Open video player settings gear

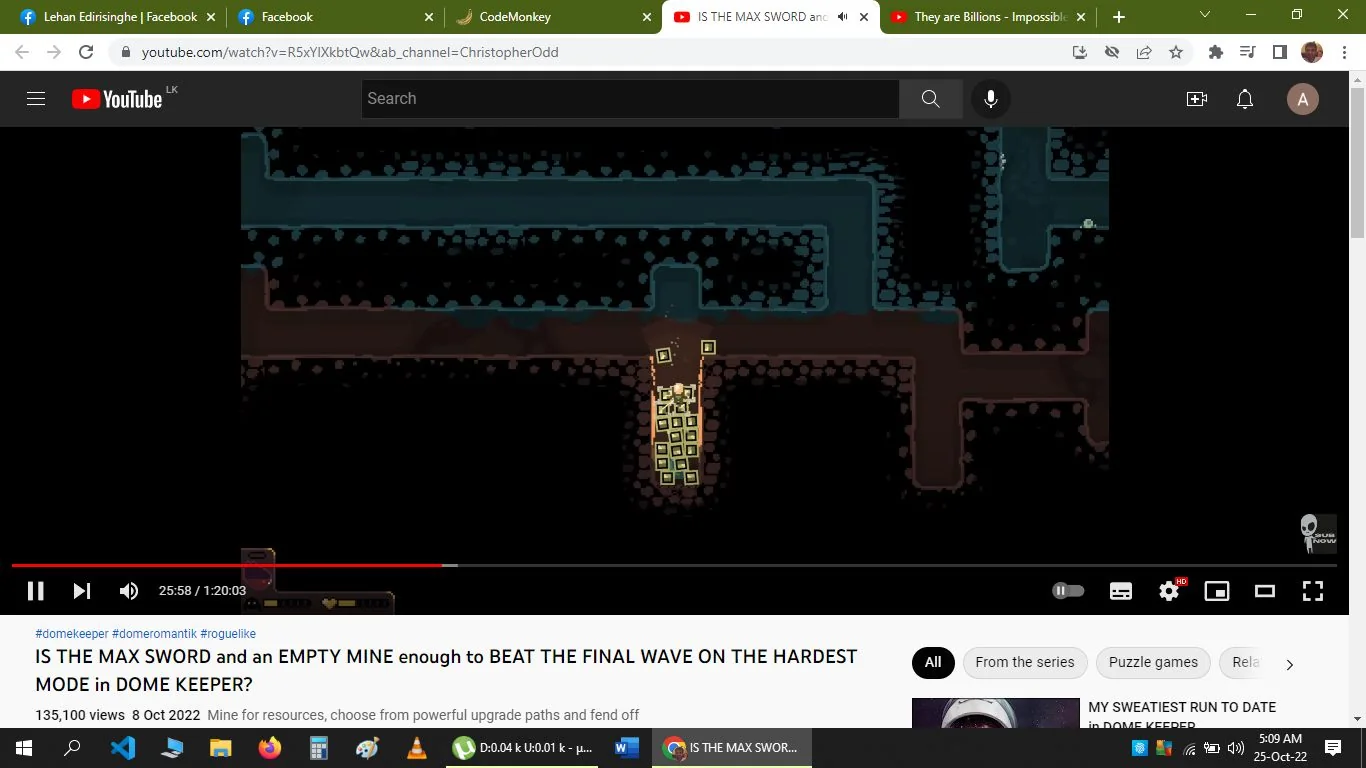(x=1169, y=591)
